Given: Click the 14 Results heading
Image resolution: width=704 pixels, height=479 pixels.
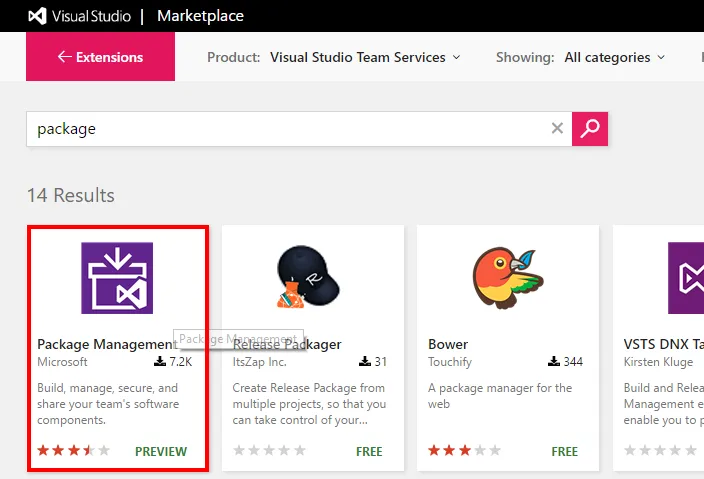Looking at the screenshot, I should [70, 195].
